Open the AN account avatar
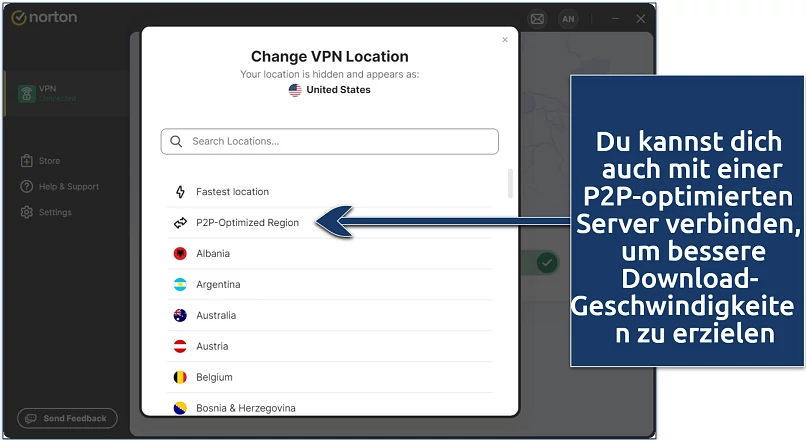The height and width of the screenshot is (440, 806). [568, 19]
